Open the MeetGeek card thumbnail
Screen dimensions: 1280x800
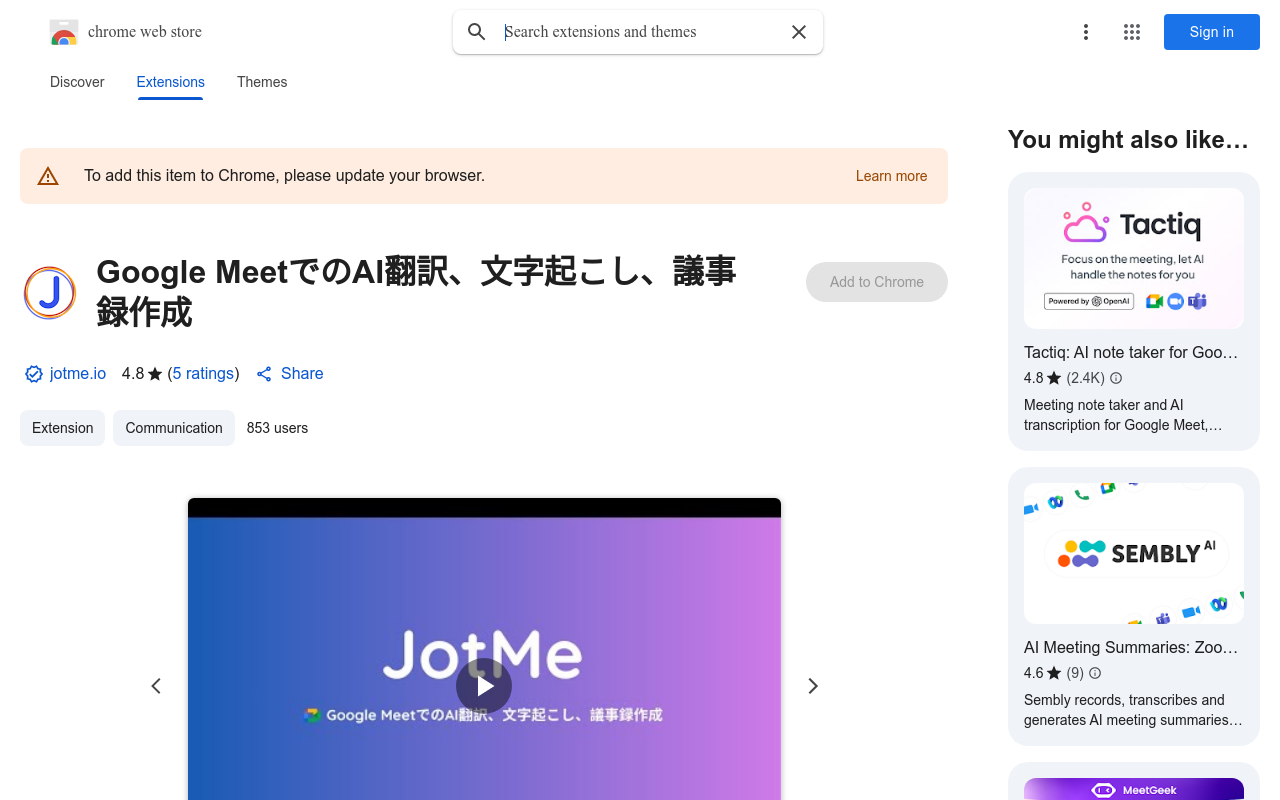[x=1134, y=789]
